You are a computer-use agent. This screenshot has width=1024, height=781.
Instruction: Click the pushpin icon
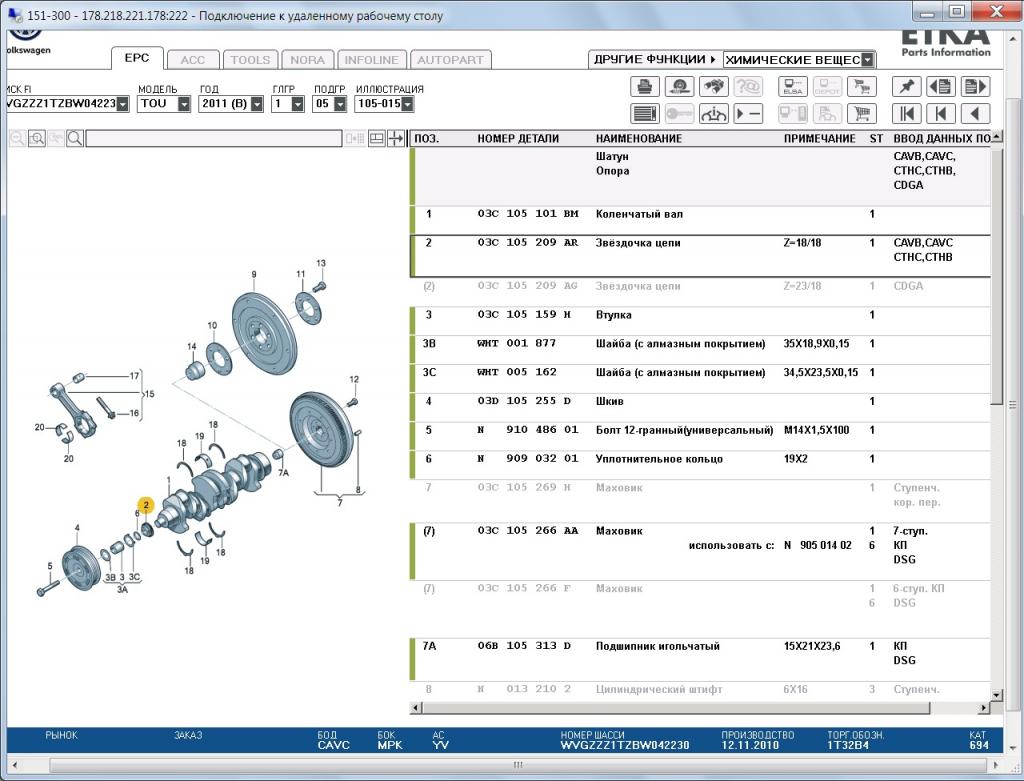pos(906,86)
